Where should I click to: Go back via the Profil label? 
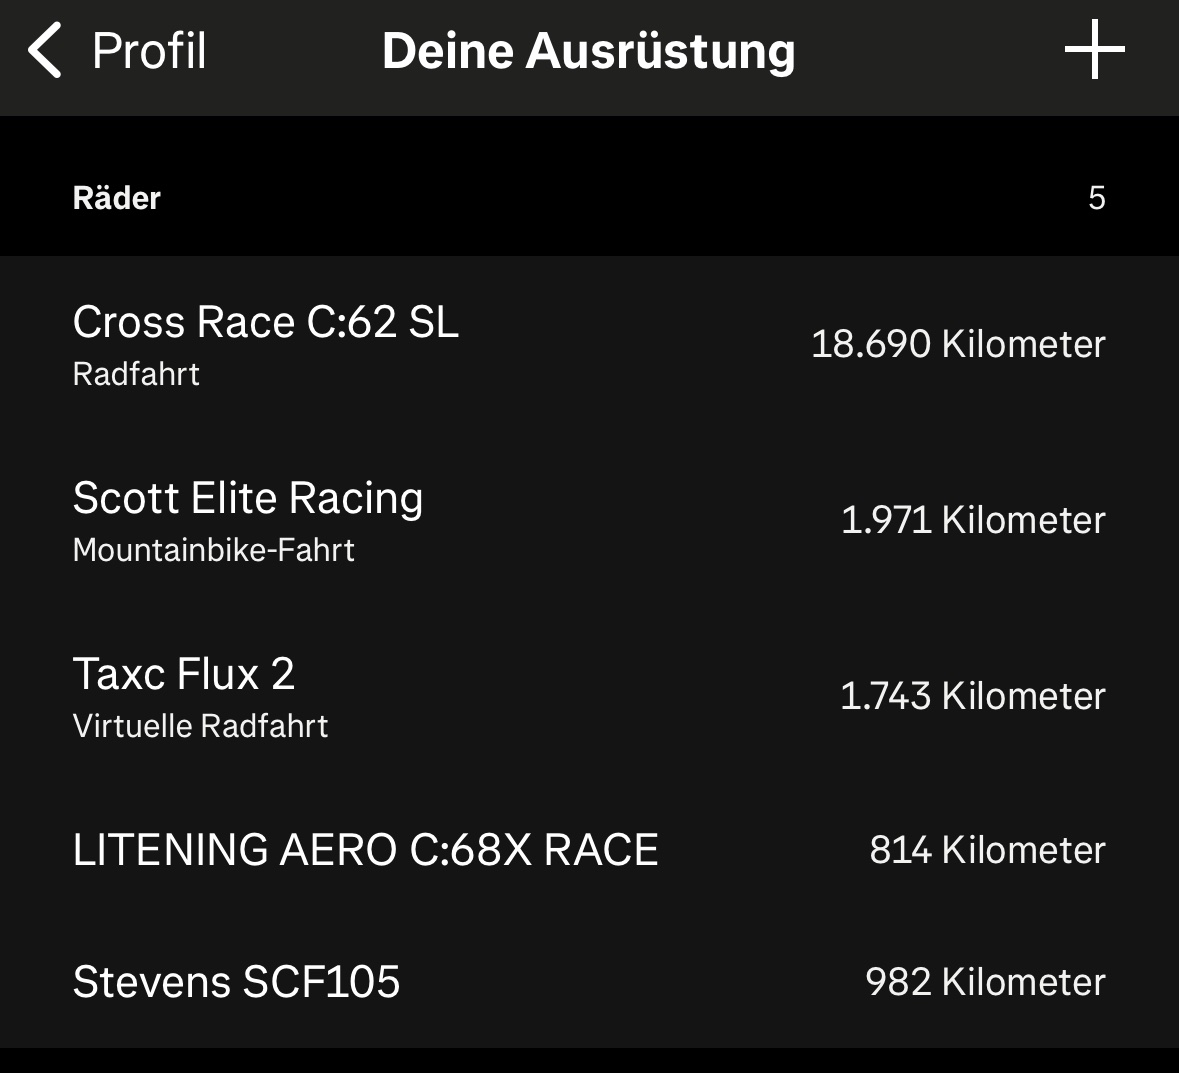149,51
